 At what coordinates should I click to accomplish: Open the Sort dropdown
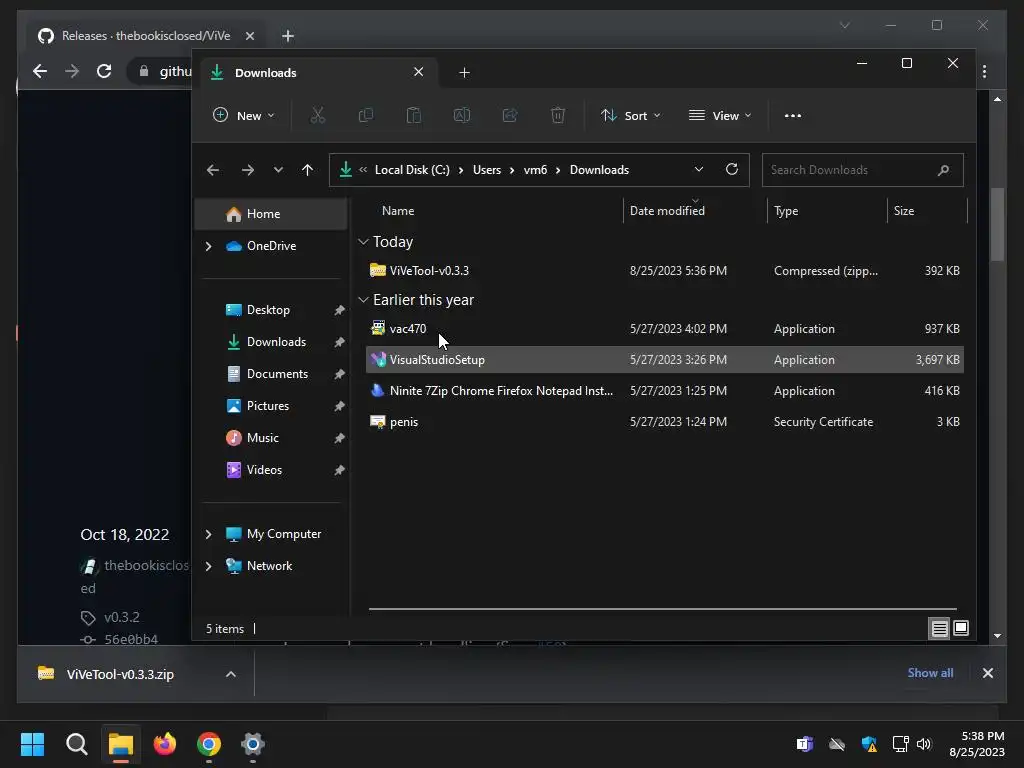[631, 116]
